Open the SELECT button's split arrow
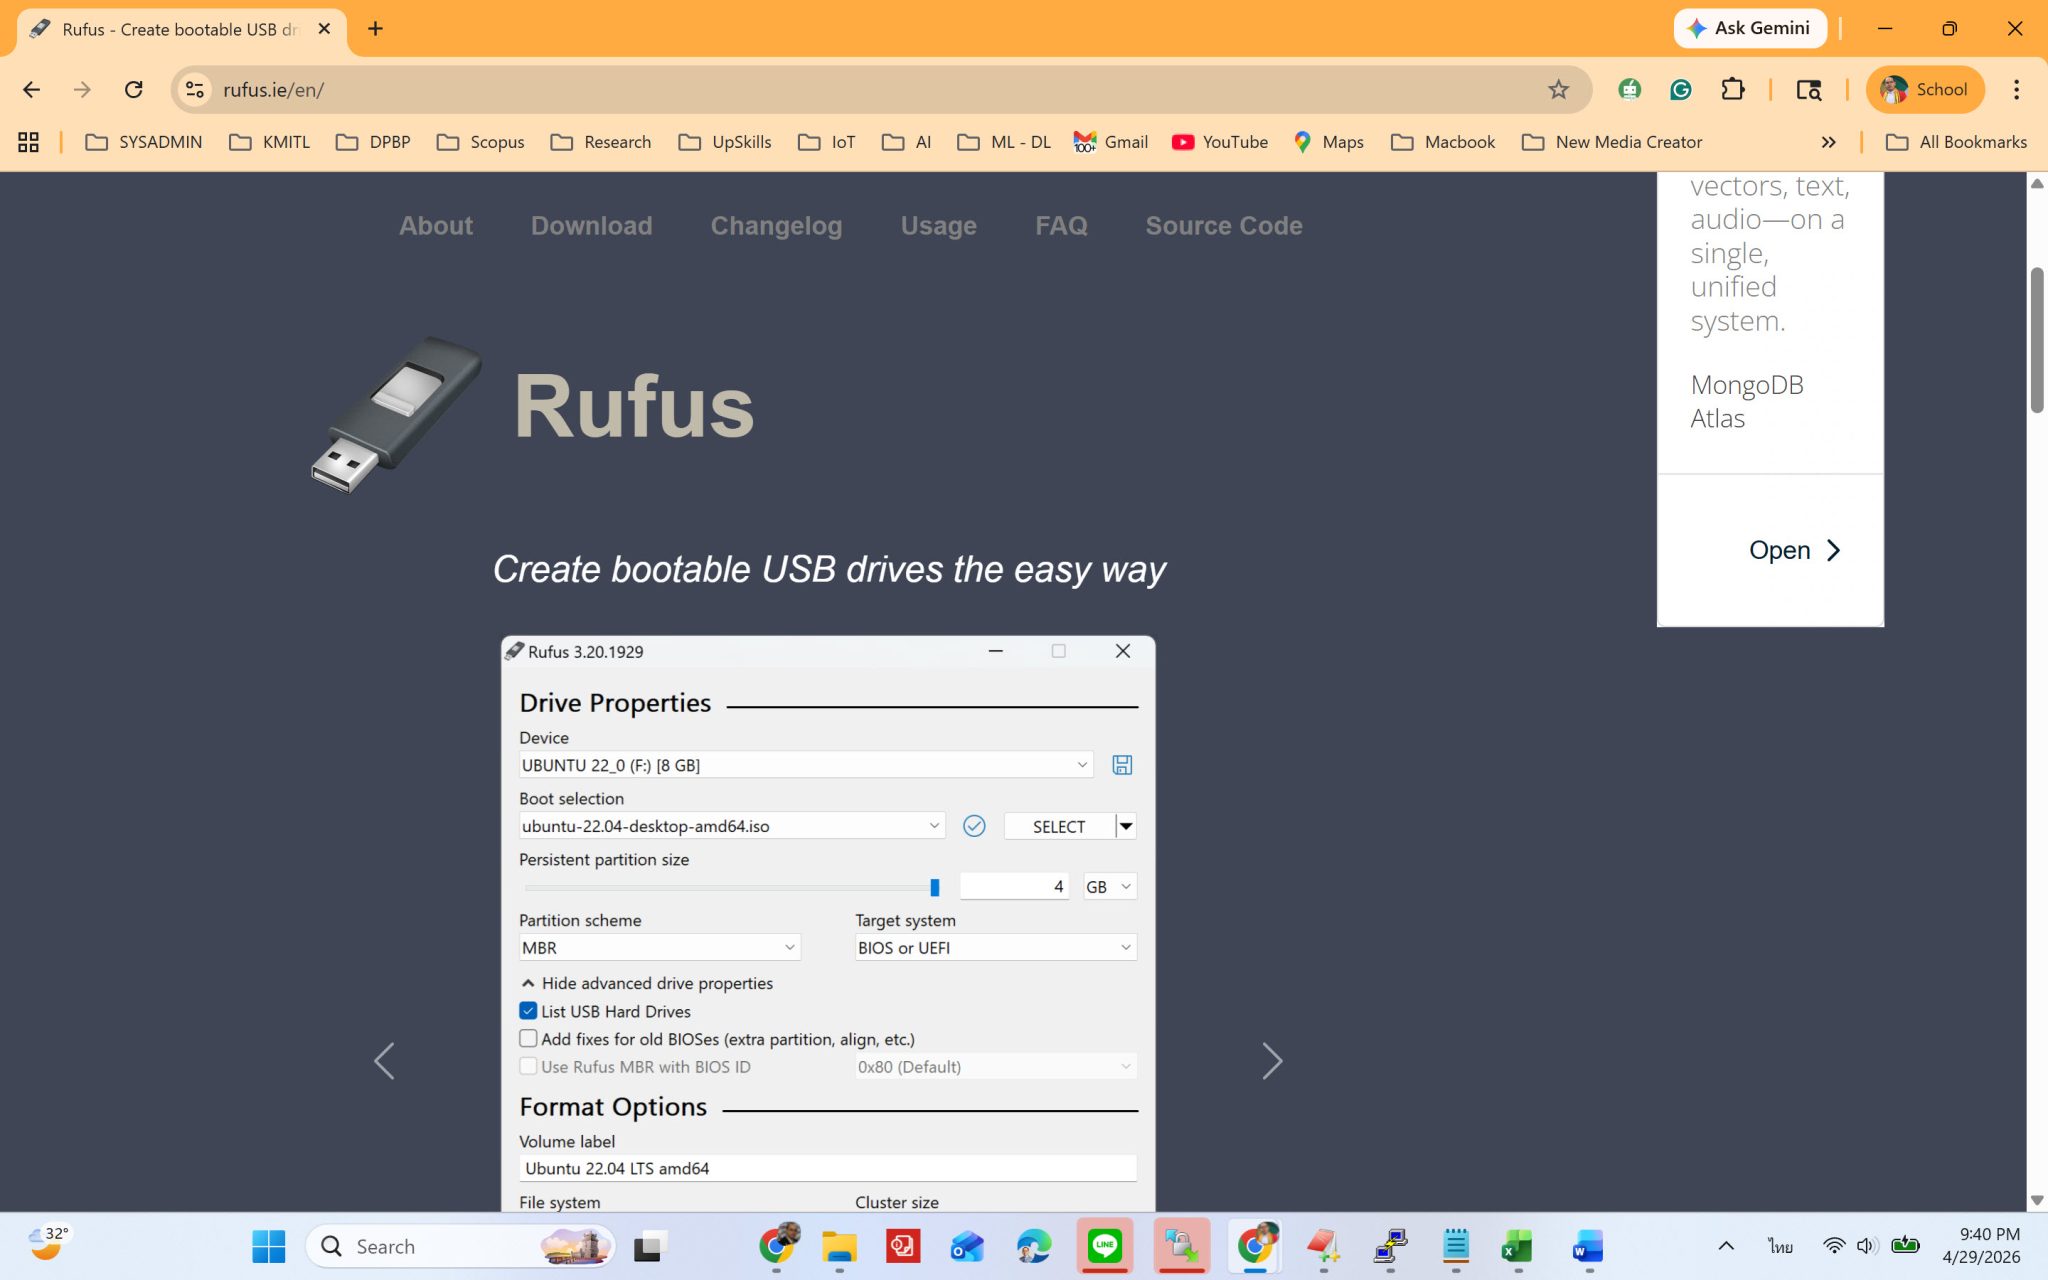The width and height of the screenshot is (2048, 1280). point(1126,826)
